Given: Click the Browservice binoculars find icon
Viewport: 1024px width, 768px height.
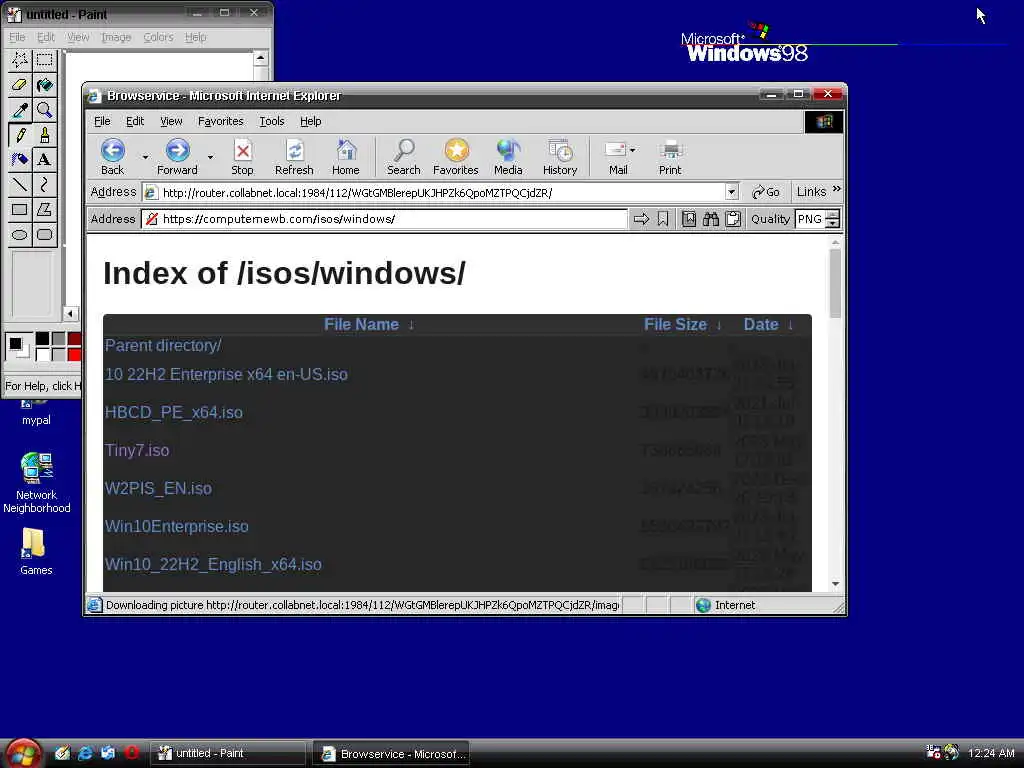Looking at the screenshot, I should (x=711, y=219).
